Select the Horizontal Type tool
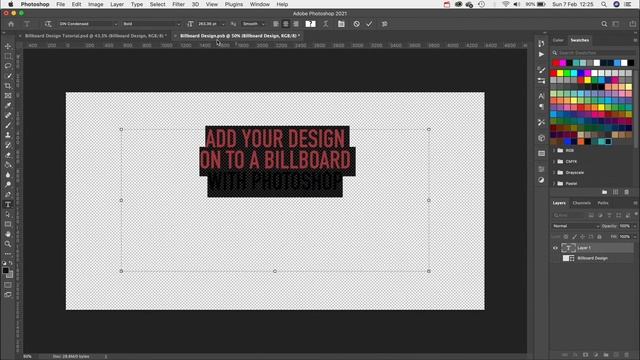 (8, 204)
